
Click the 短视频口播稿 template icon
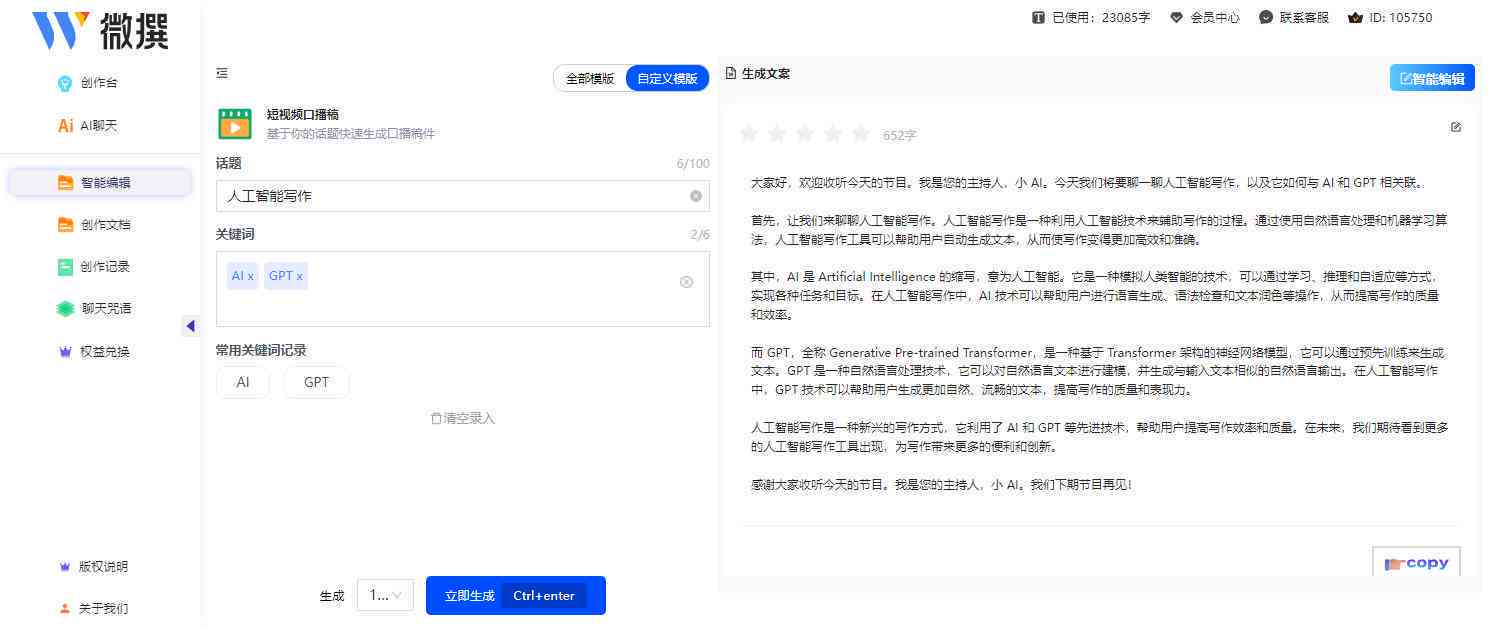point(235,123)
